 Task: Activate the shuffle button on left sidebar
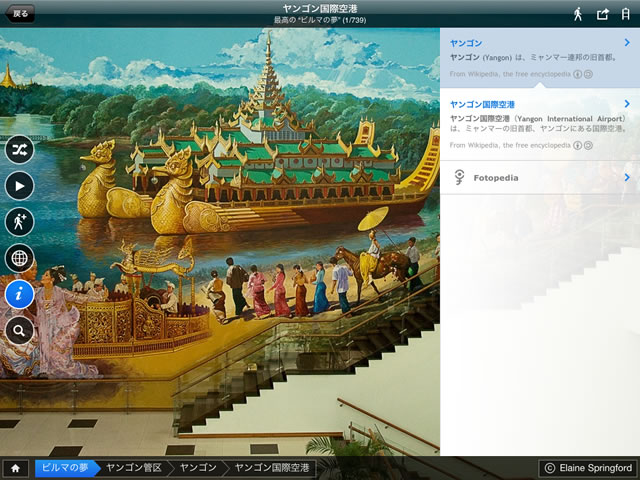[19, 150]
